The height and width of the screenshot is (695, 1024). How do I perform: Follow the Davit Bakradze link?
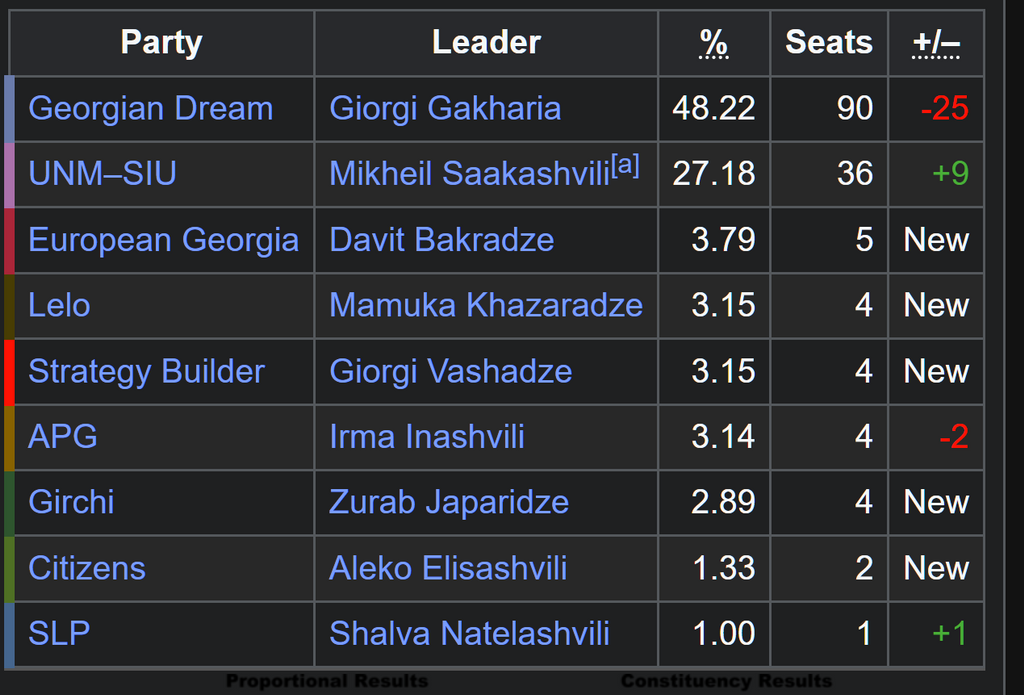coord(442,240)
